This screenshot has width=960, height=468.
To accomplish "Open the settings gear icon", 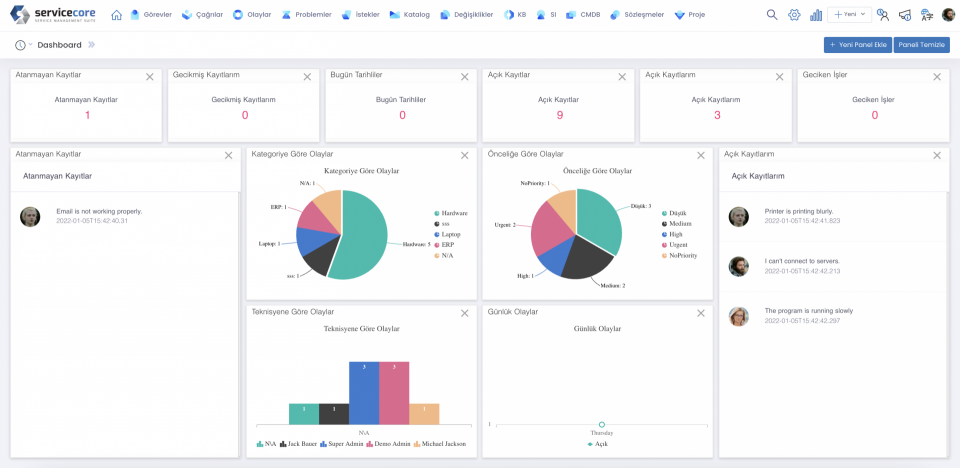I will pyautogui.click(x=794, y=15).
